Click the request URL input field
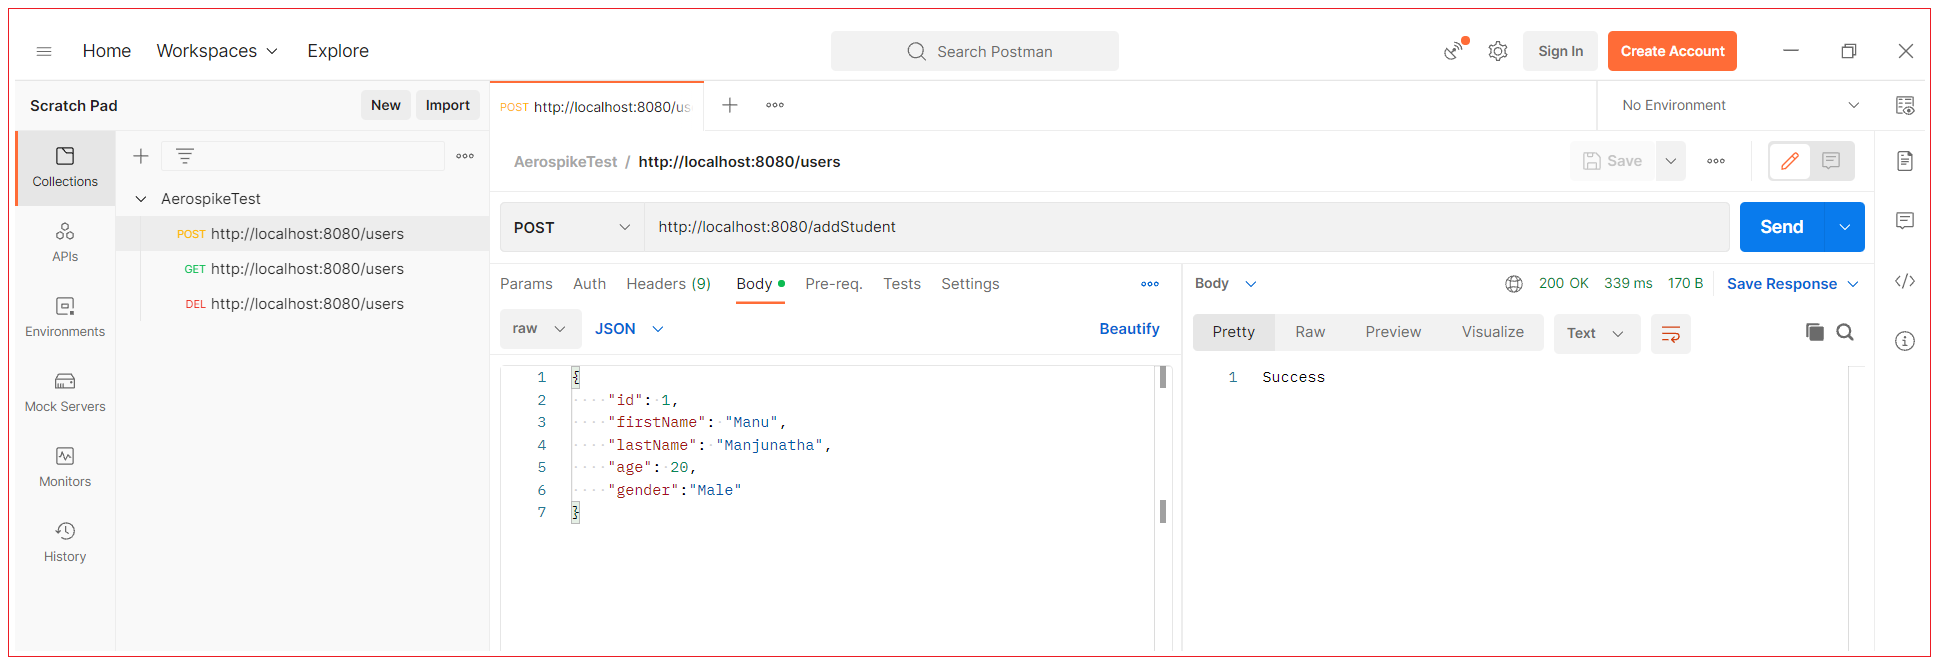The image size is (1939, 663). click(1187, 227)
